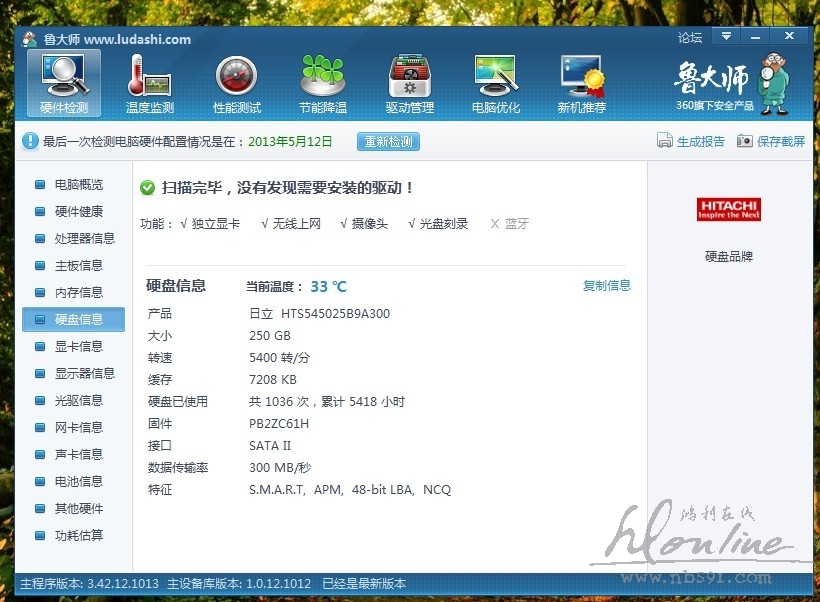Screen dimensions: 820x602
Task: Click the 复制信息 copy info link
Action: point(607,286)
